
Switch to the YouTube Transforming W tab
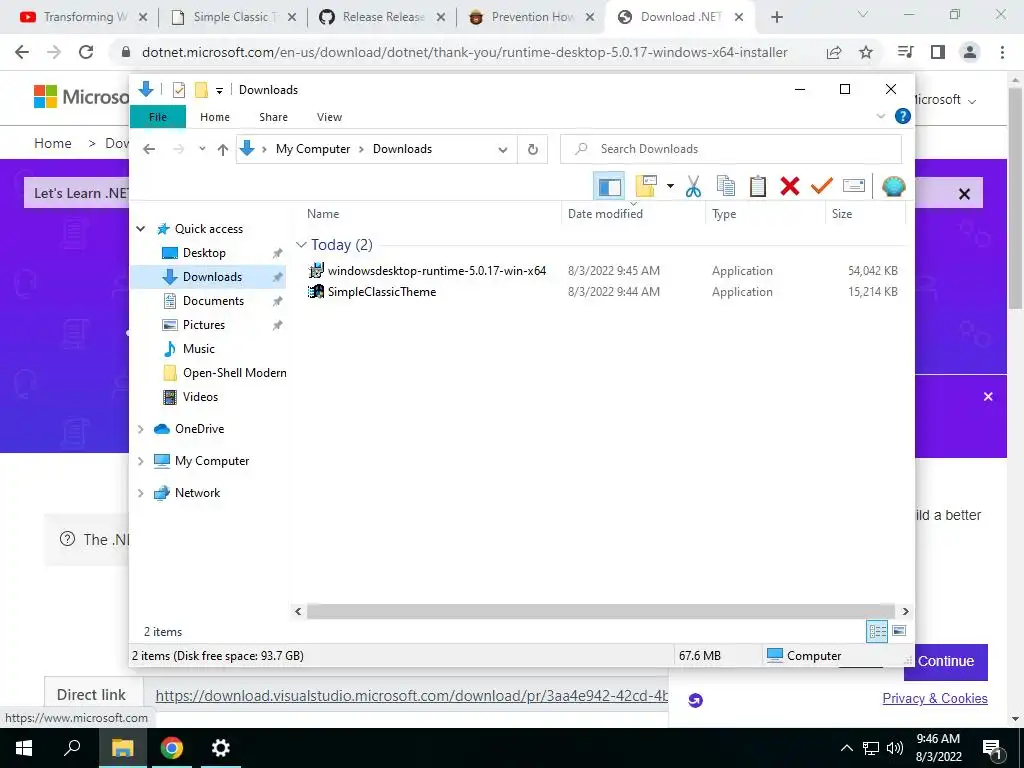point(83,17)
